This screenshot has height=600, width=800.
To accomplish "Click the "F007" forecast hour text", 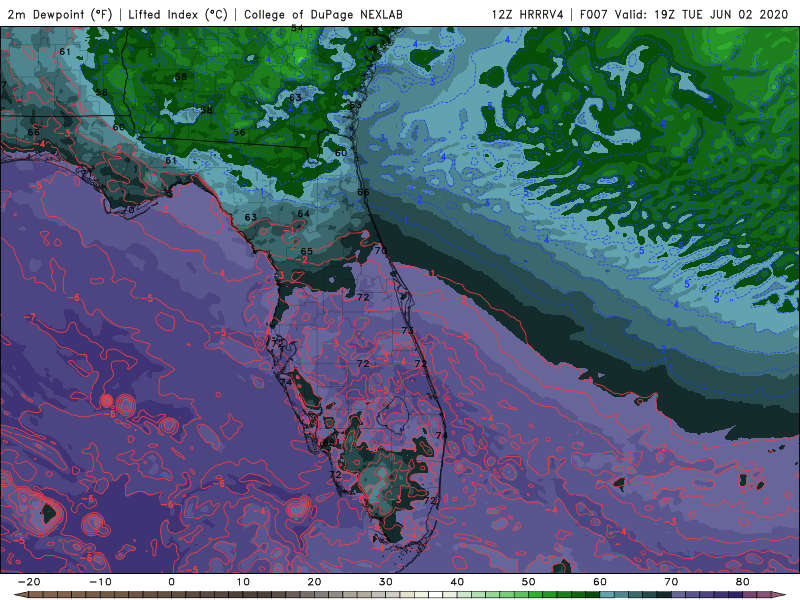I will pyautogui.click(x=593, y=14).
